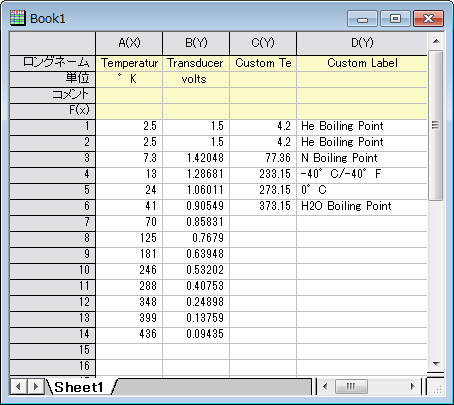454x405 pixels.
Task: Select row header 16
Action: (x=53, y=367)
